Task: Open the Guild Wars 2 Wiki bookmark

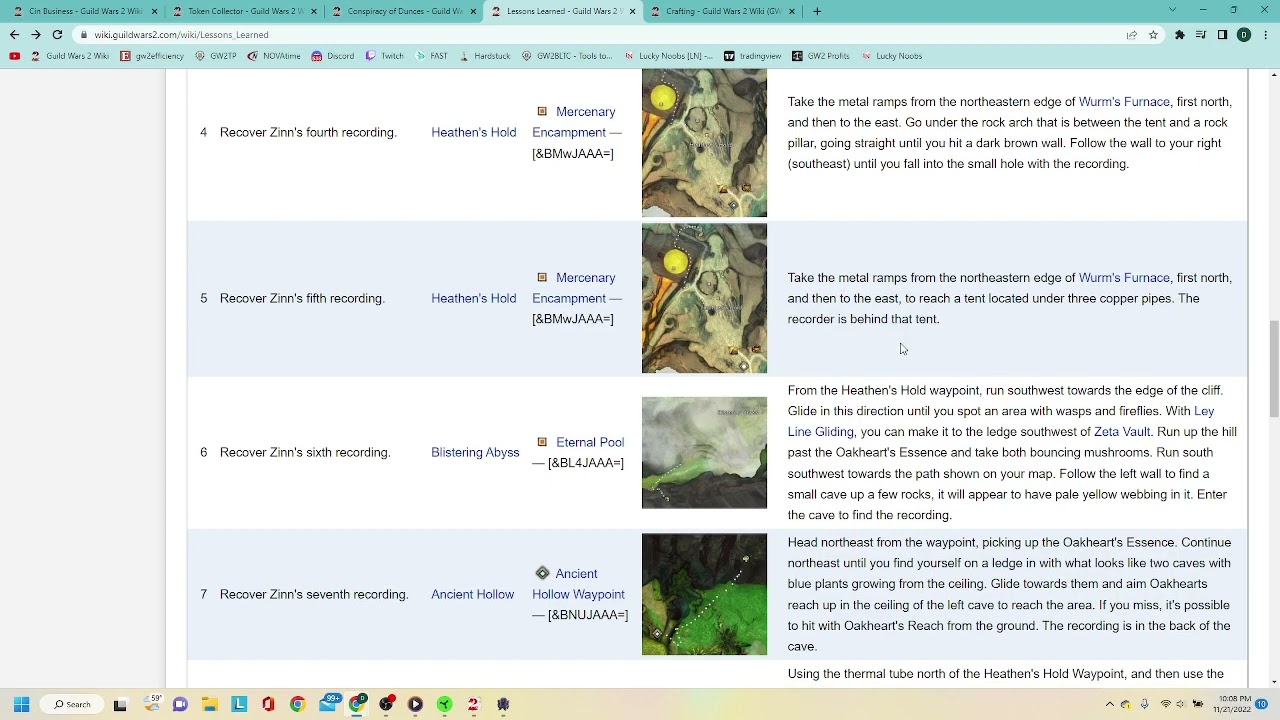Action: click(x=70, y=56)
